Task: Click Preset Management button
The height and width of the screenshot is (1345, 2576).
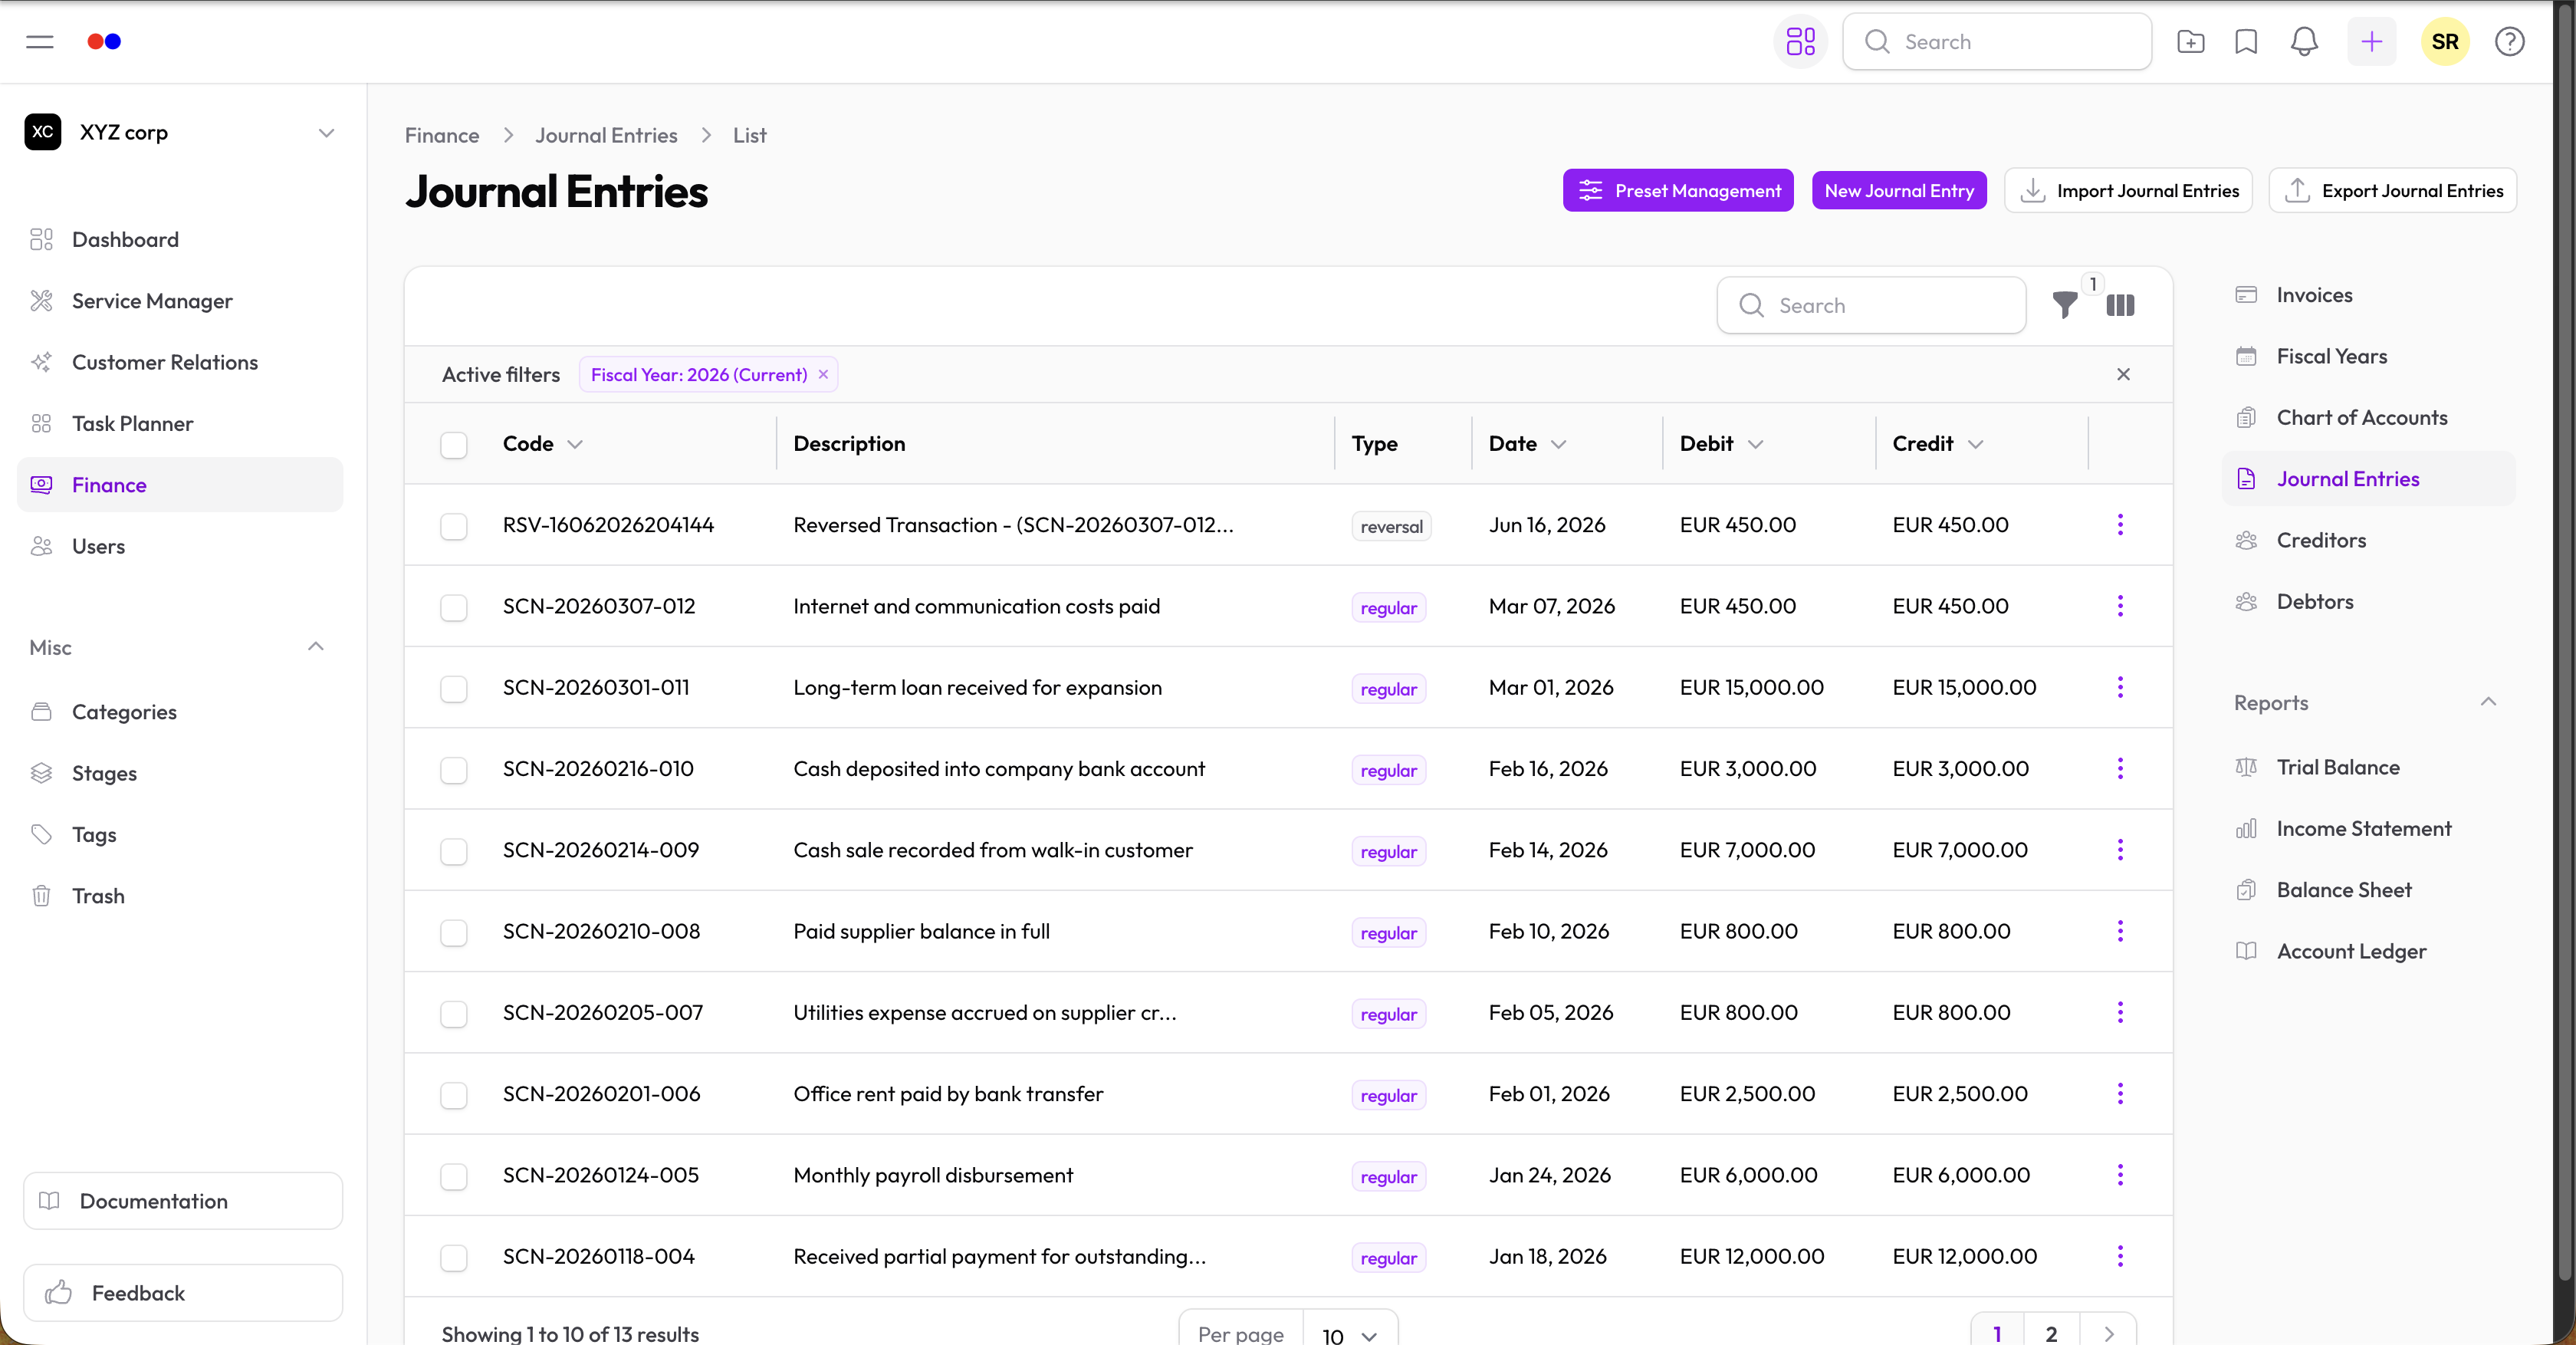Action: pyautogui.click(x=1678, y=190)
